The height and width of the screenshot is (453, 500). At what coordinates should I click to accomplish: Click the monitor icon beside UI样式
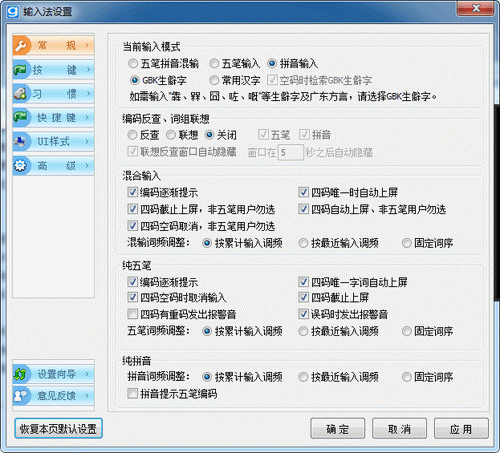pos(21,141)
